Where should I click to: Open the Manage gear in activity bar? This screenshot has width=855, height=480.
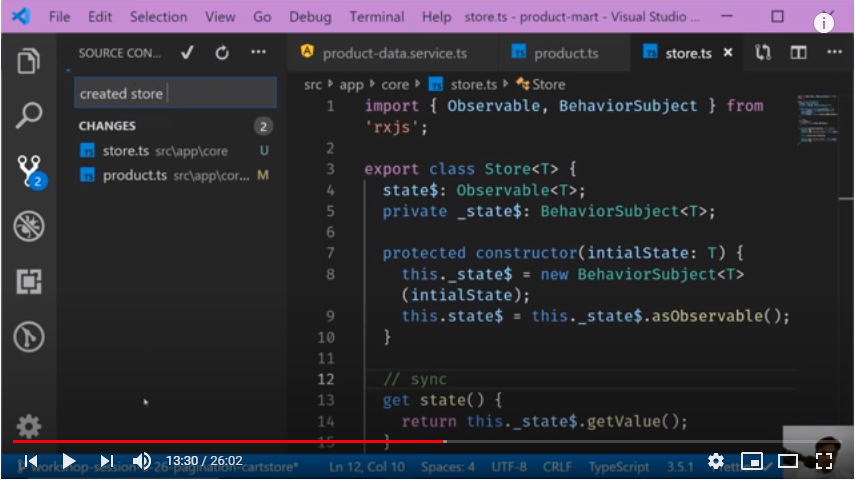click(x=29, y=427)
